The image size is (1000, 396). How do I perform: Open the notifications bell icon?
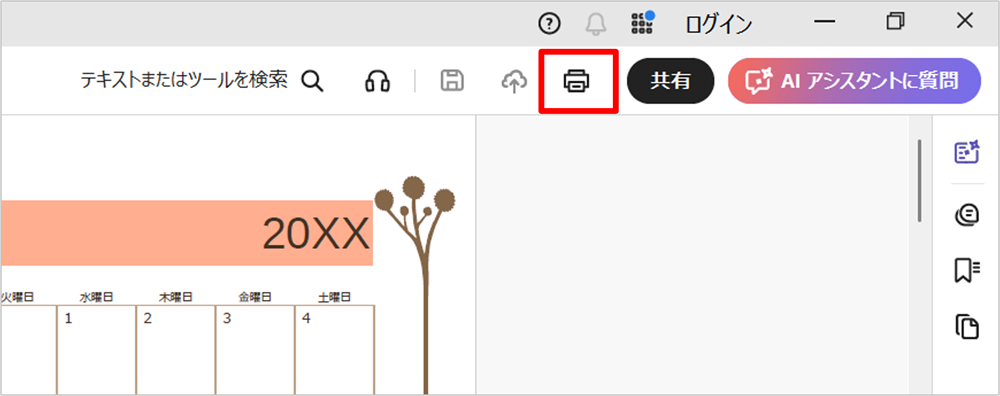[x=596, y=24]
